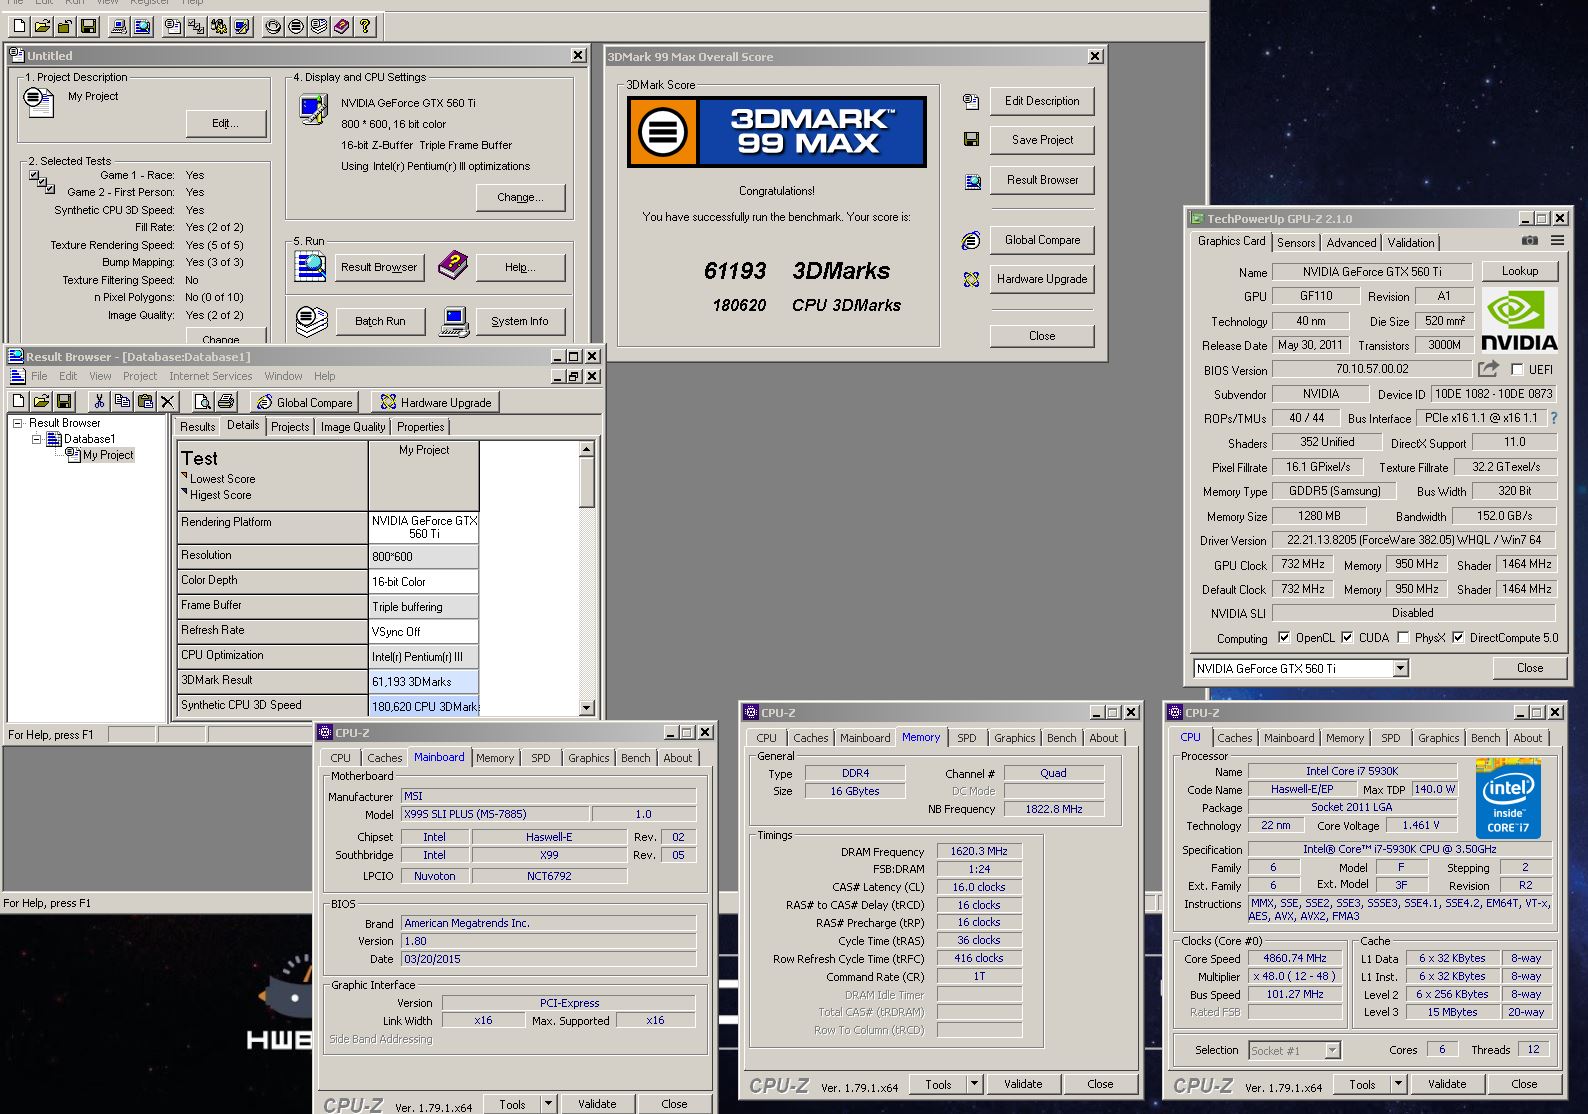The width and height of the screenshot is (1588, 1114).
Task: Select the My Project item in the tree
Action: (x=108, y=455)
